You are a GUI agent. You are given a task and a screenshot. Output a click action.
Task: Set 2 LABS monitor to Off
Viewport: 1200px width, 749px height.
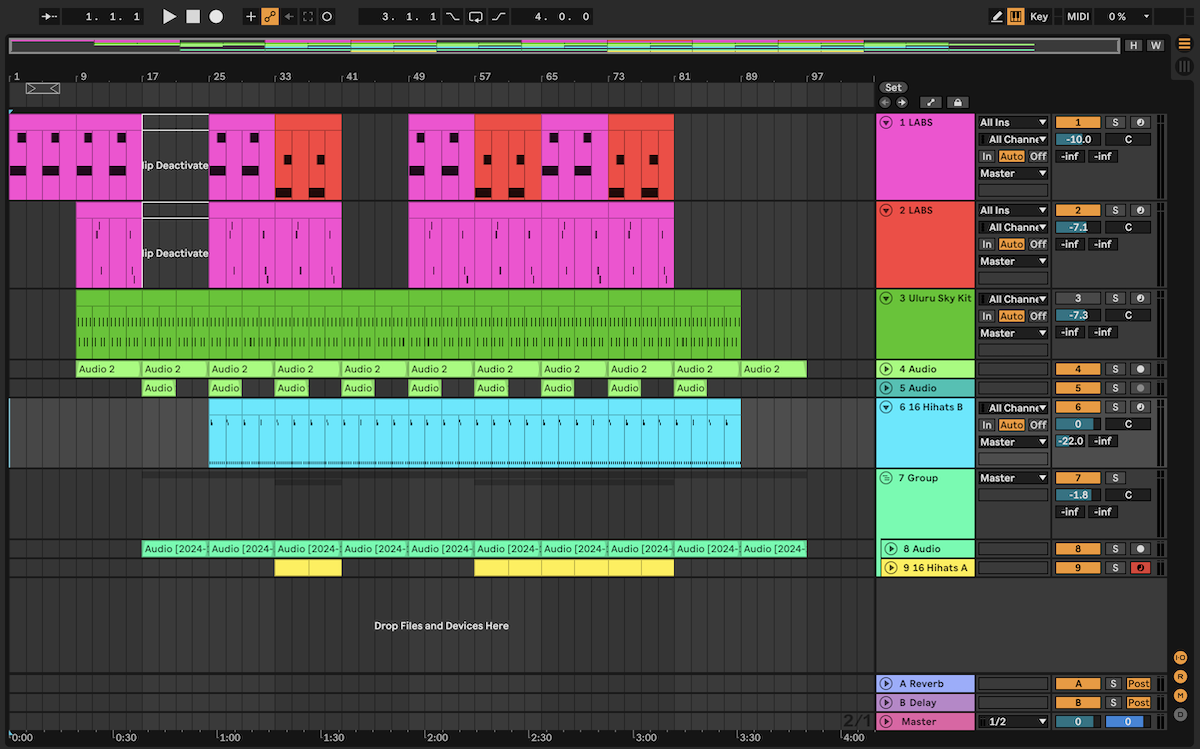(1038, 244)
